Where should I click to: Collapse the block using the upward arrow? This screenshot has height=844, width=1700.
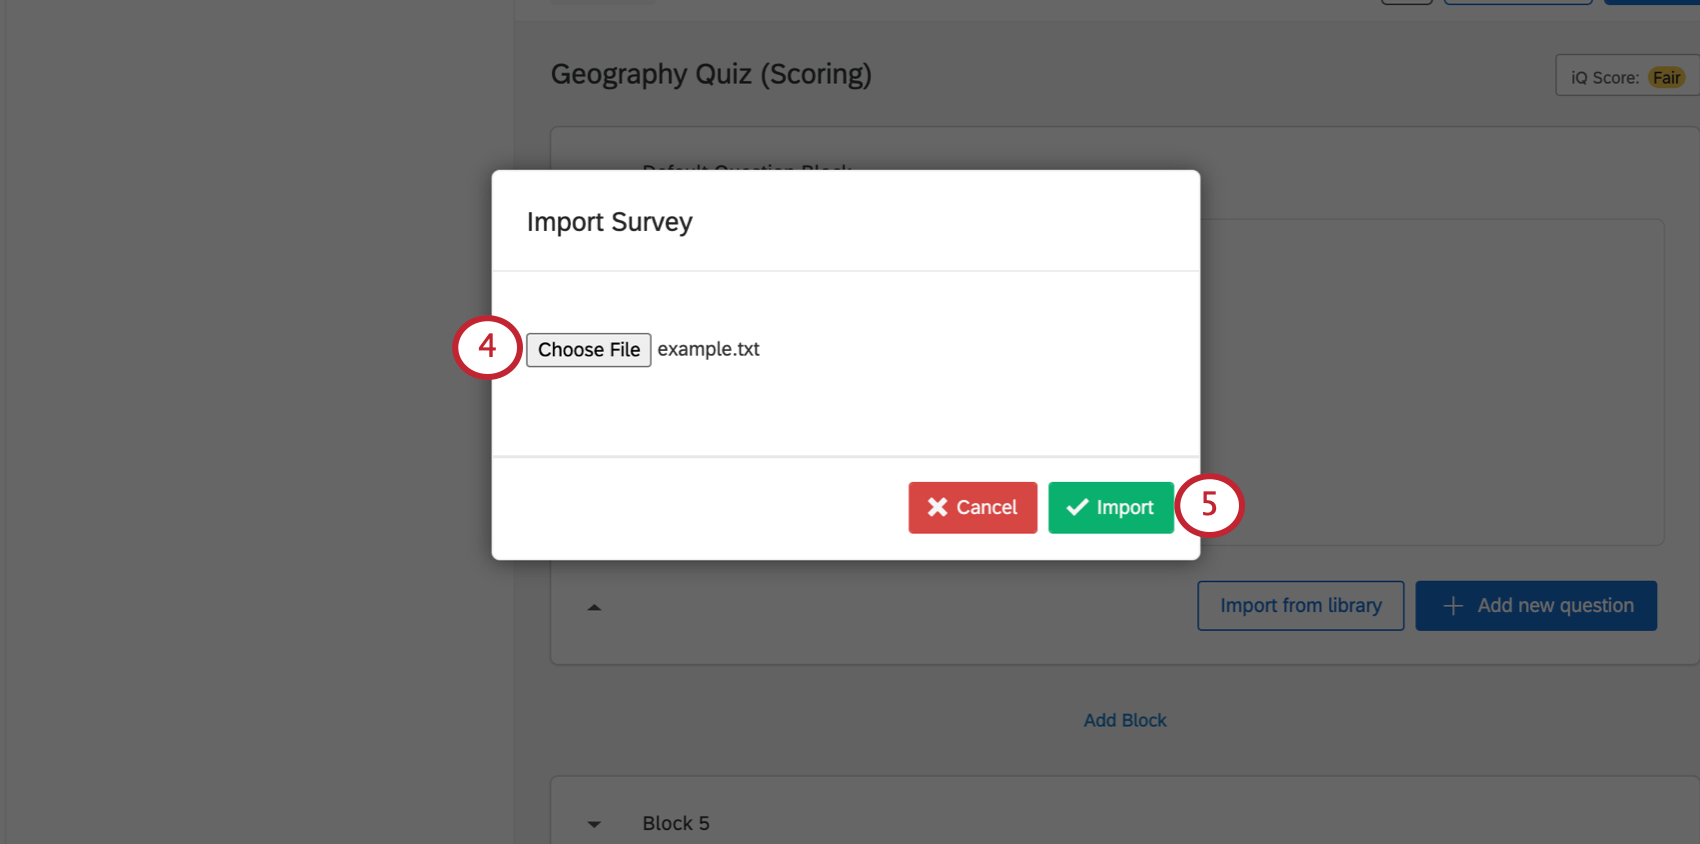click(x=594, y=607)
